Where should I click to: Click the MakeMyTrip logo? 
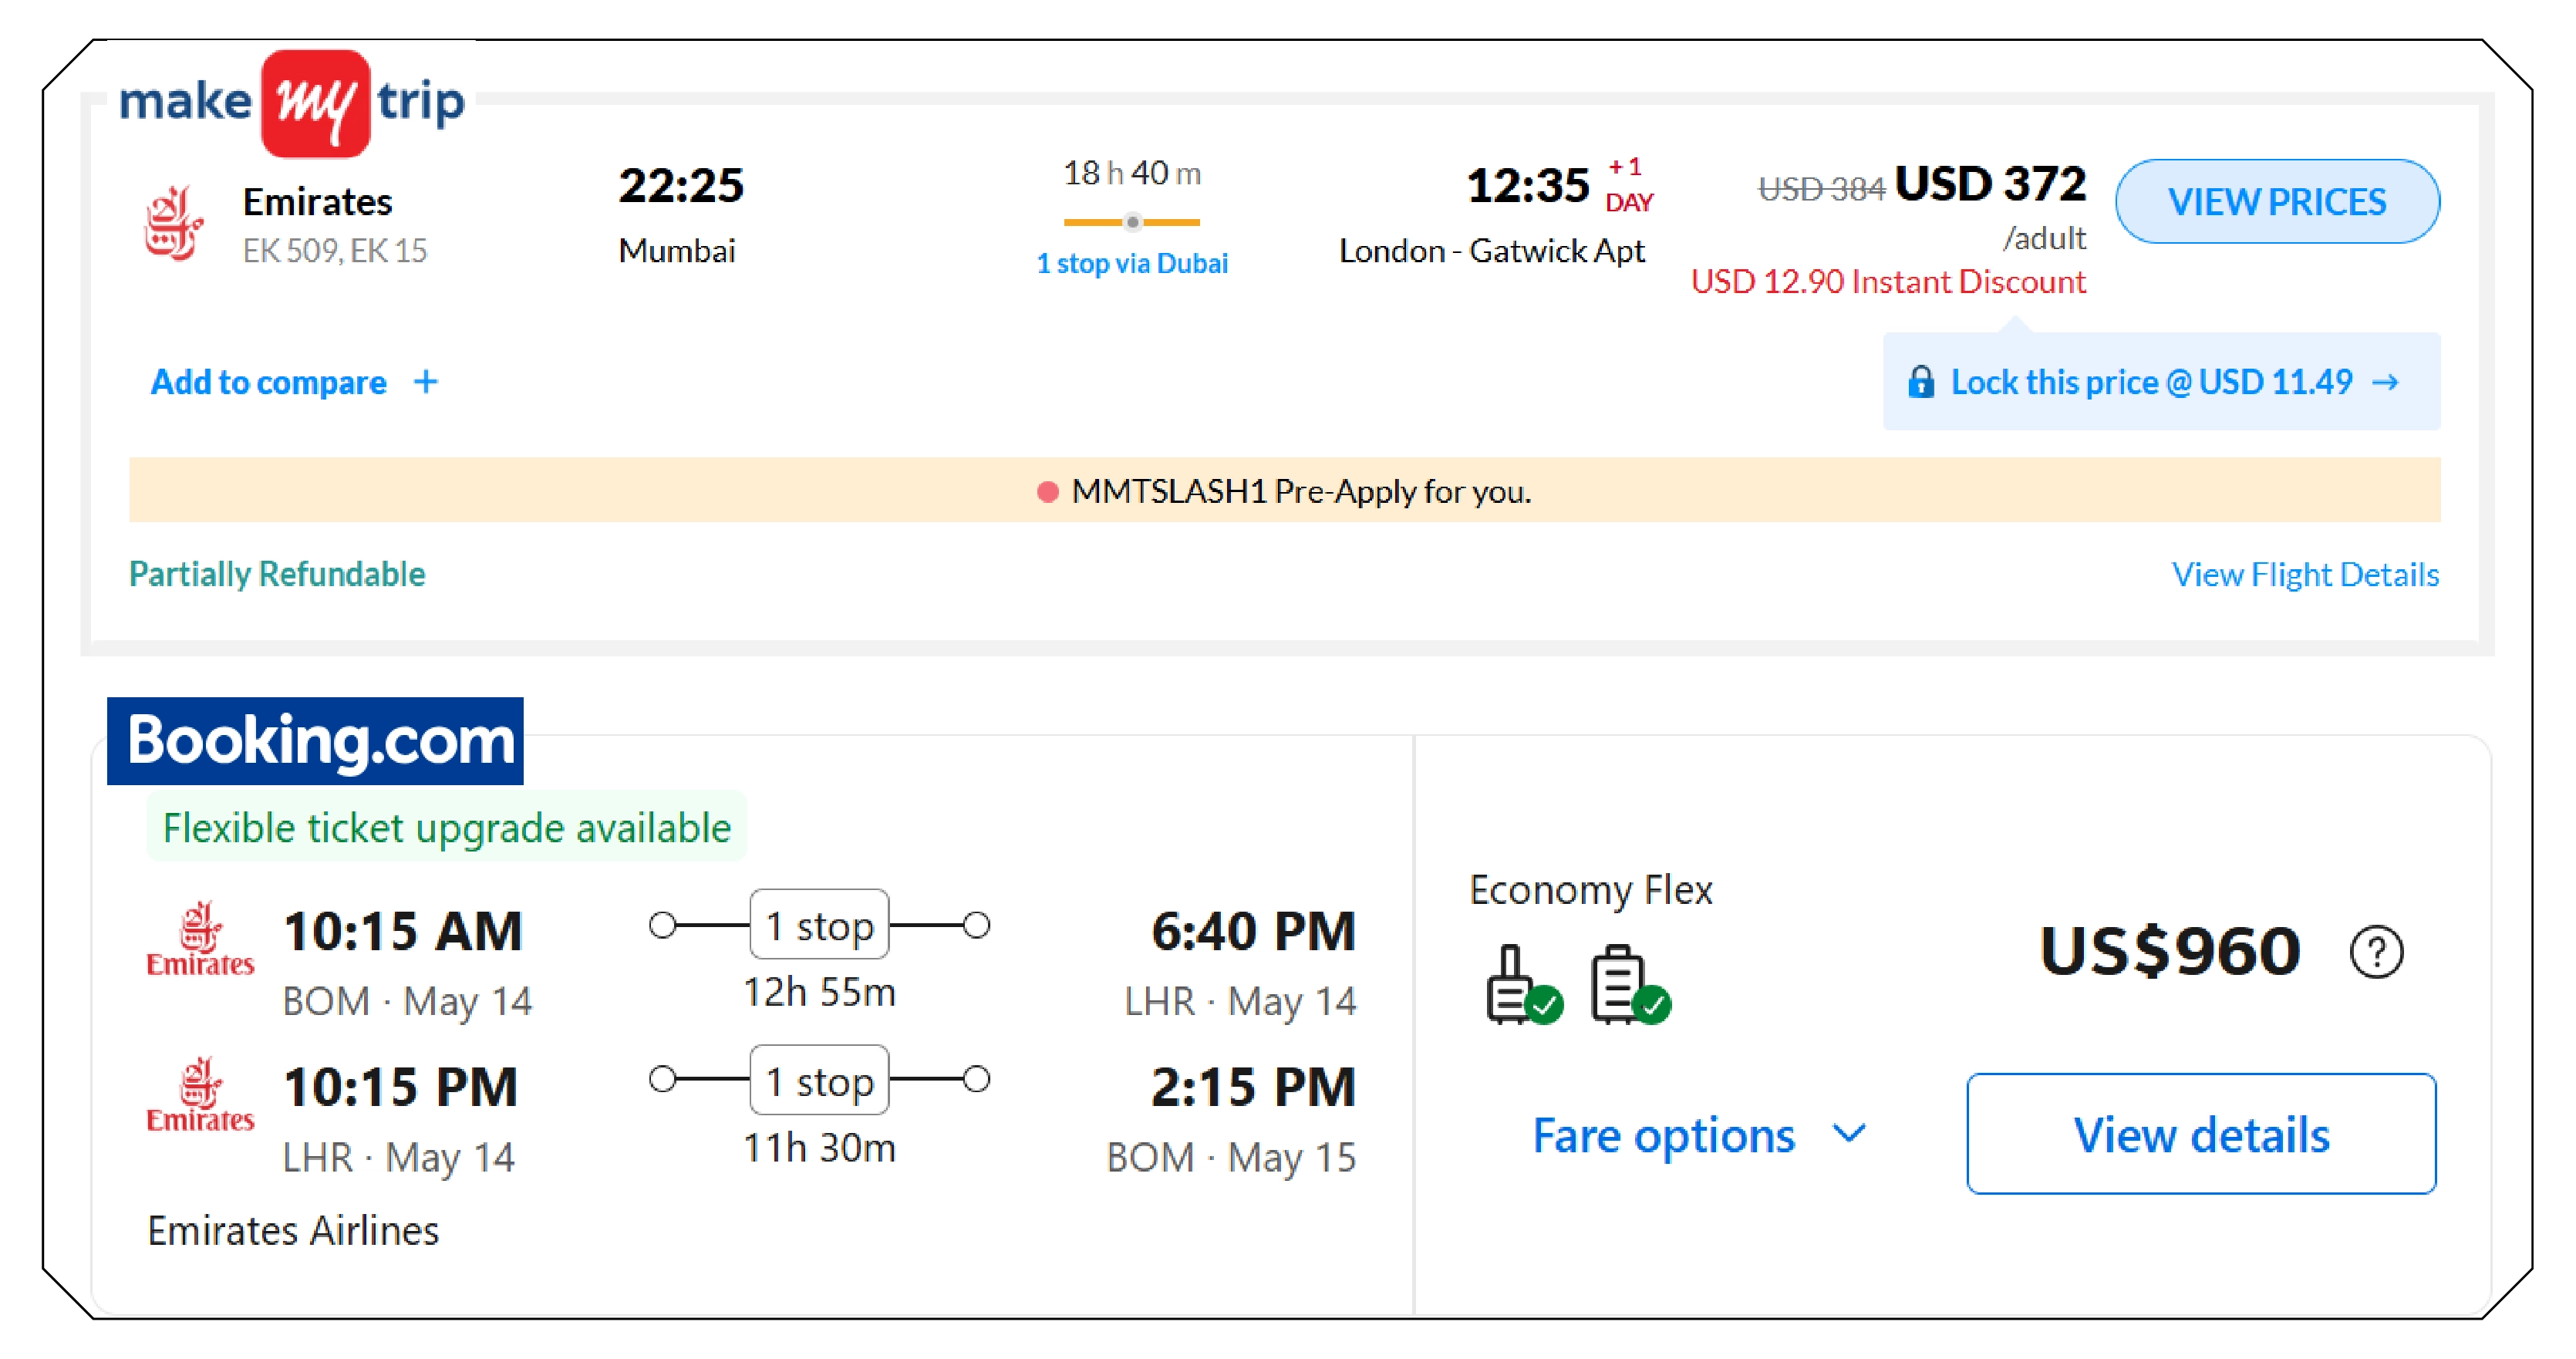click(291, 100)
